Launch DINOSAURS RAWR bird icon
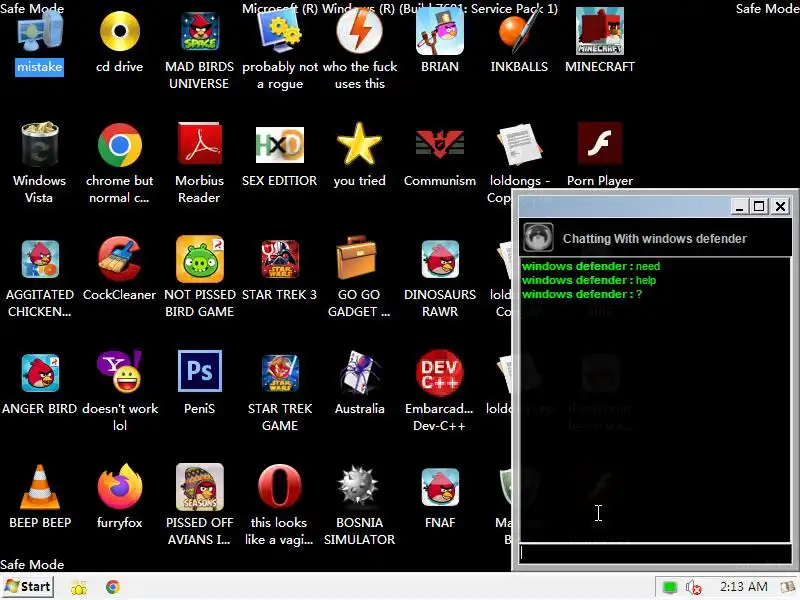This screenshot has width=800, height=600. click(x=440, y=259)
